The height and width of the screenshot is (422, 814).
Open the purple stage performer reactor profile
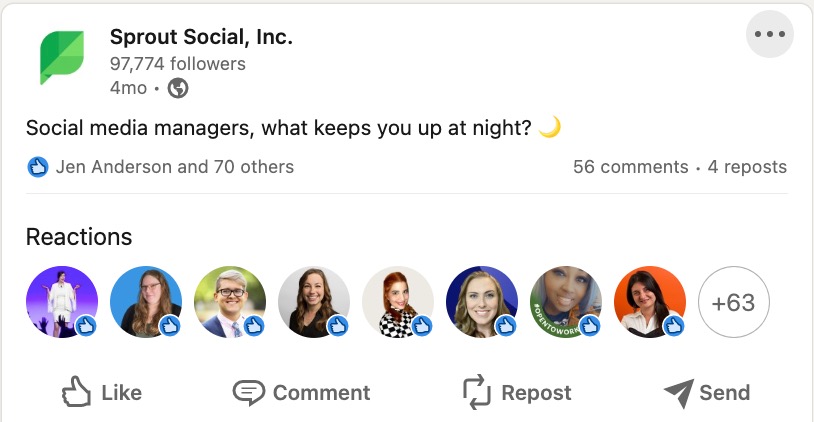pyautogui.click(x=61, y=302)
